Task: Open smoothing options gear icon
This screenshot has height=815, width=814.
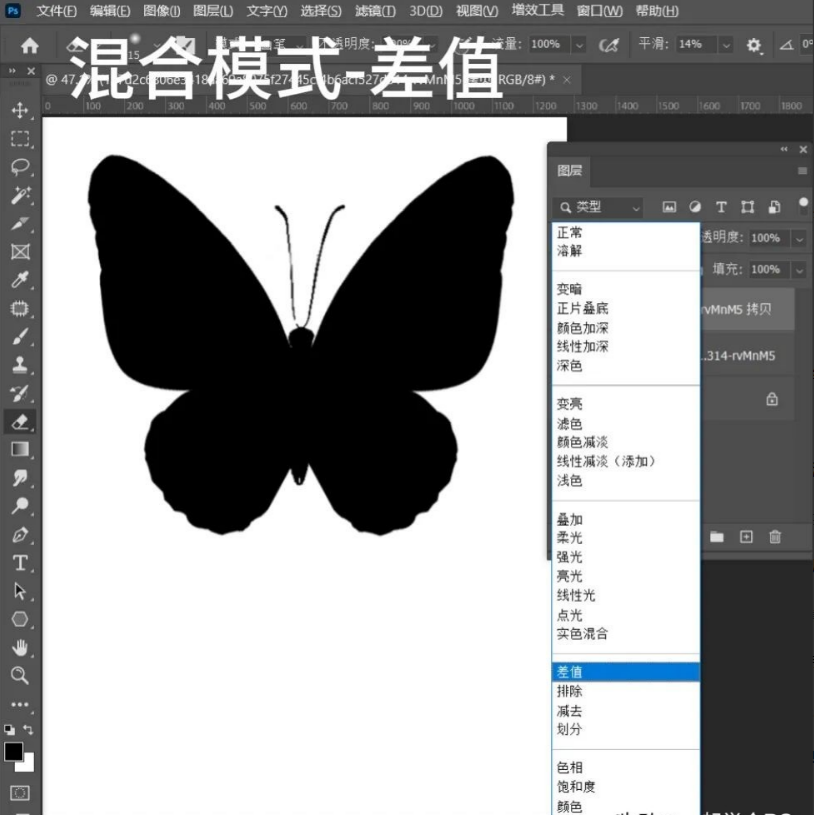Action: click(754, 45)
